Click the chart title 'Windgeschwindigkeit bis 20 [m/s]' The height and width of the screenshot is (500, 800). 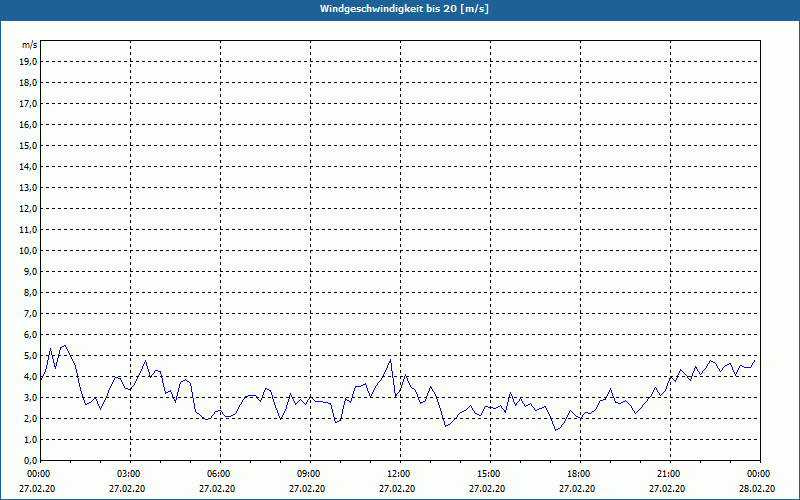point(404,9)
